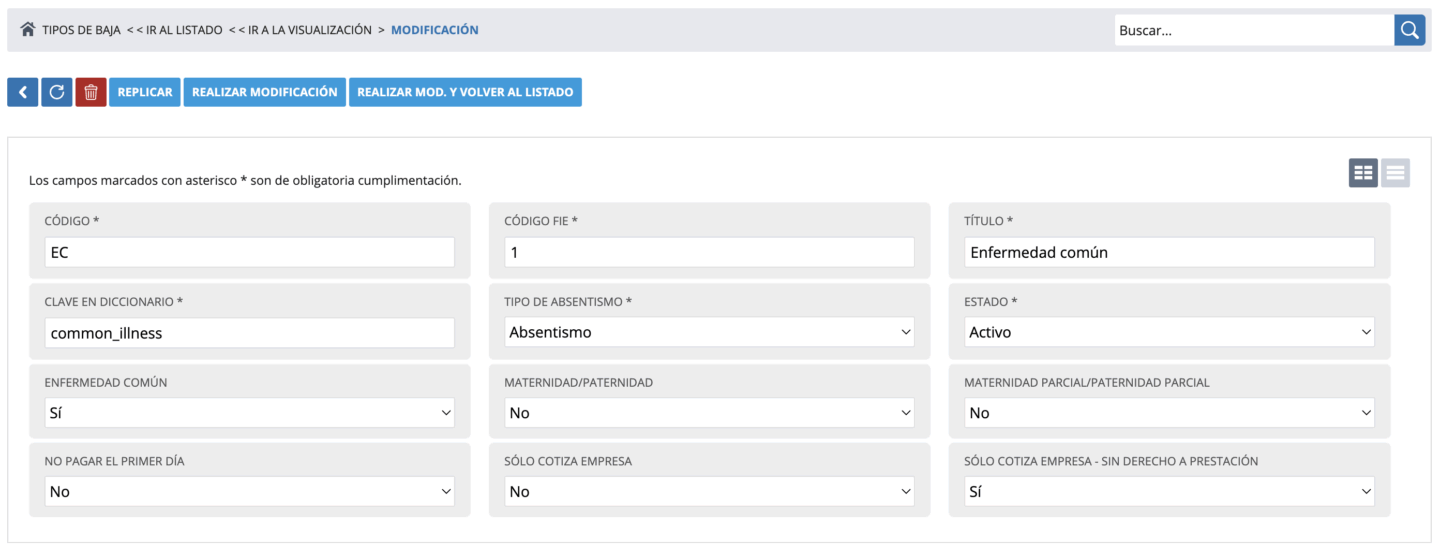Open the Tipo de Absentismo dropdown
The width and height of the screenshot is (1440, 556).
coord(709,332)
